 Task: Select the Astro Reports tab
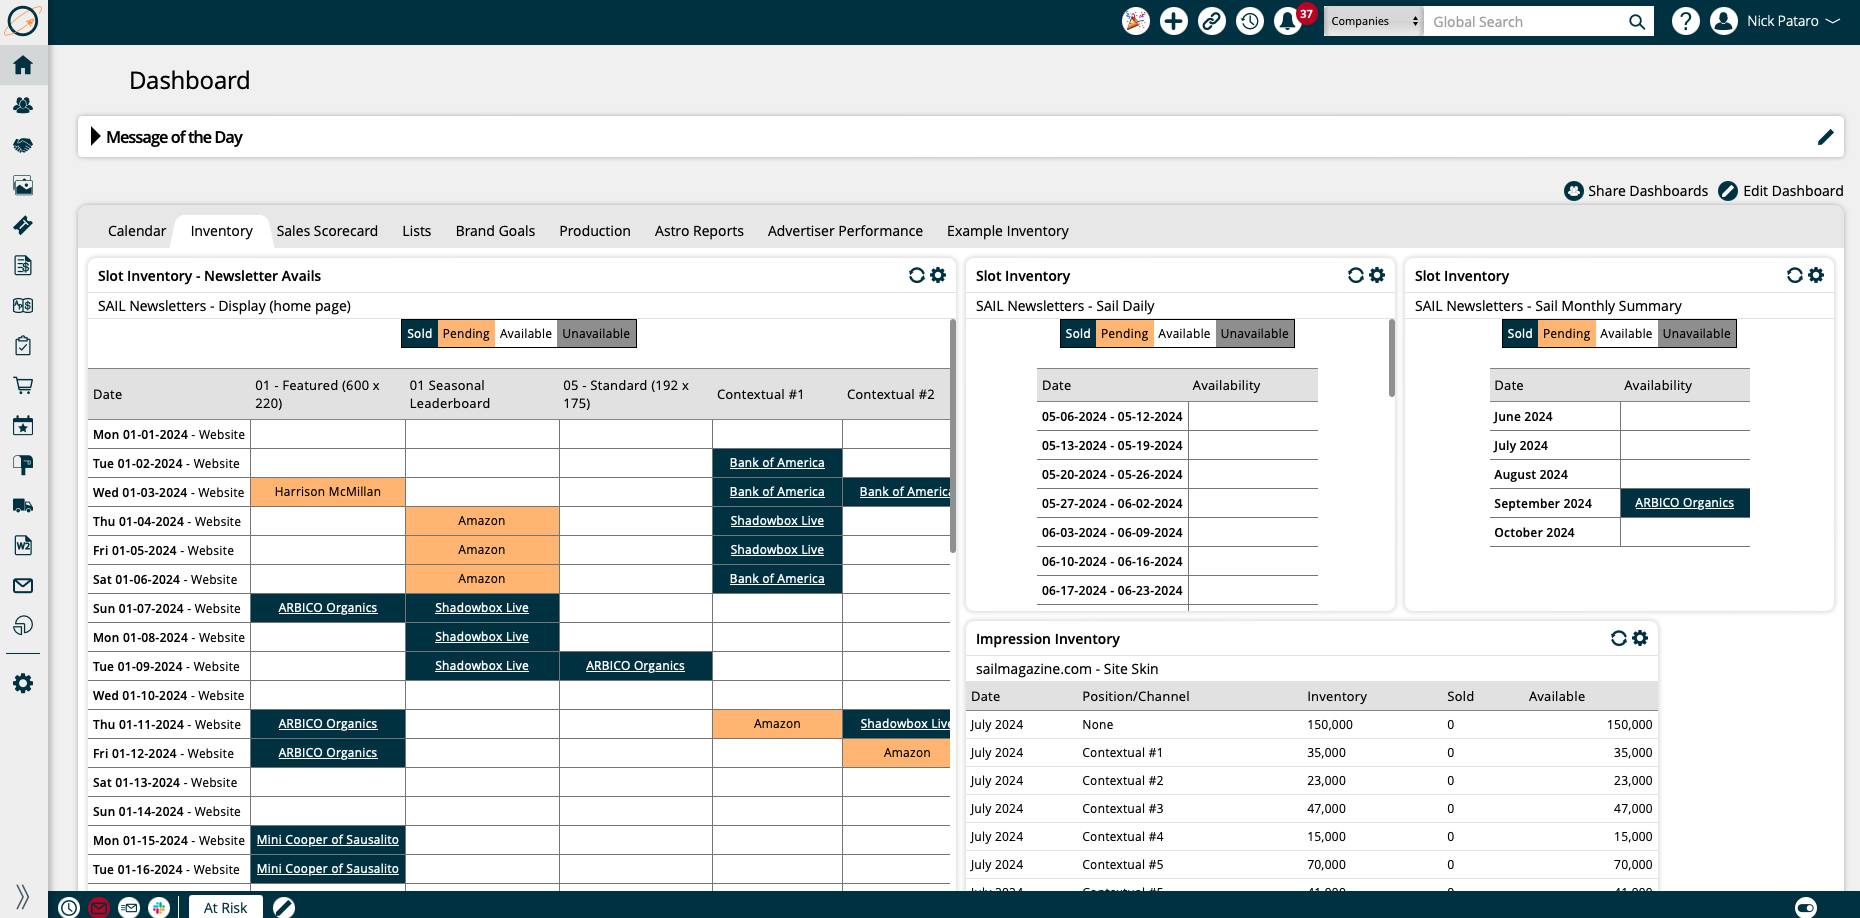click(x=699, y=231)
